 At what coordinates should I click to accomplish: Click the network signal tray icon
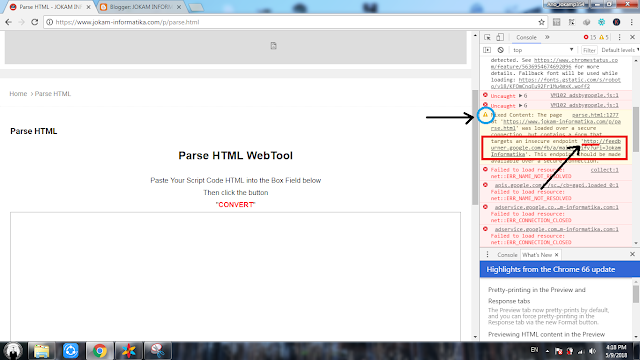click(x=580, y=351)
